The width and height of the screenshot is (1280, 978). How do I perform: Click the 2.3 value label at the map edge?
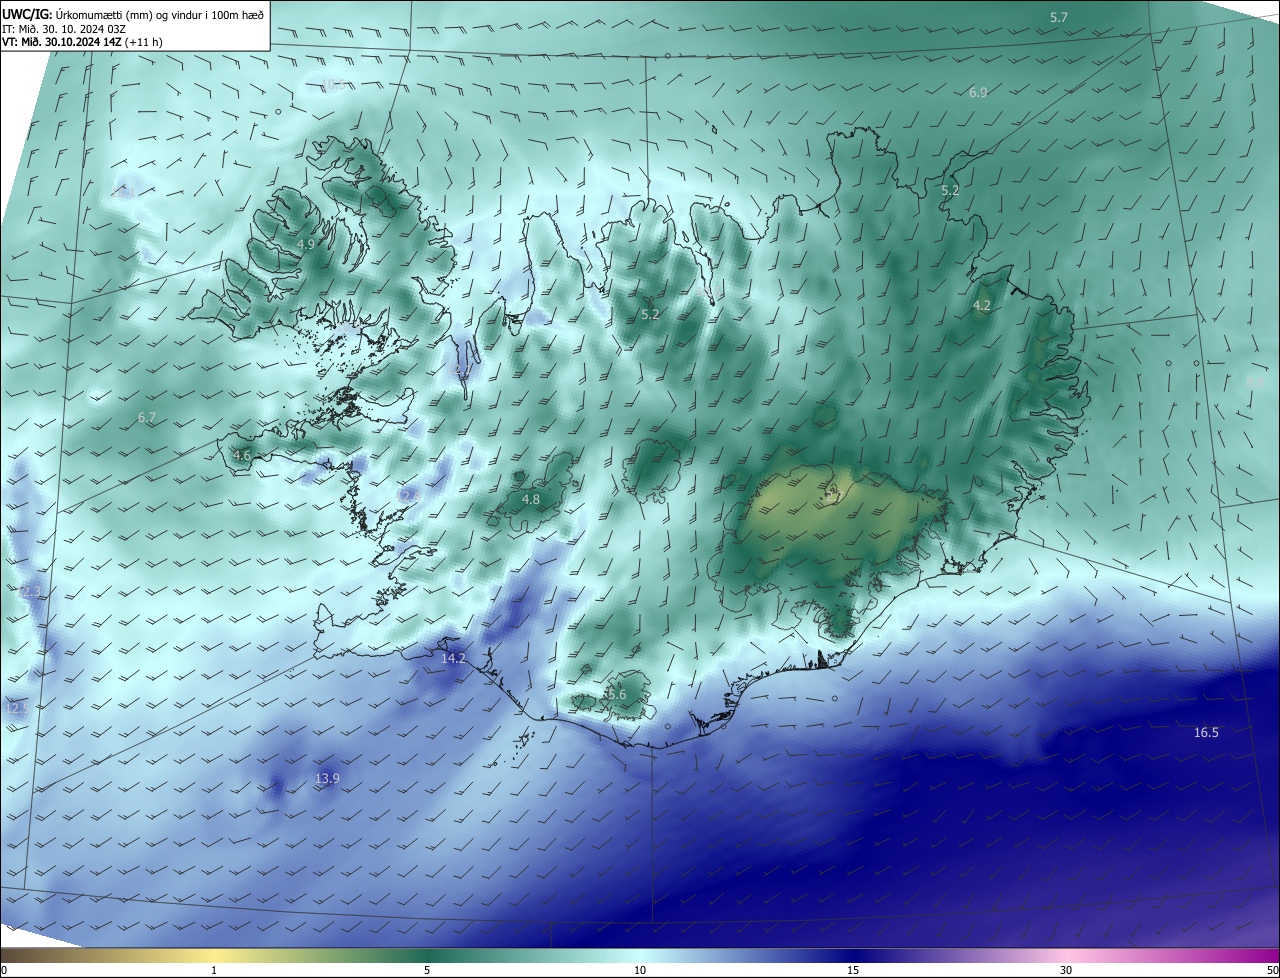(x=31, y=592)
